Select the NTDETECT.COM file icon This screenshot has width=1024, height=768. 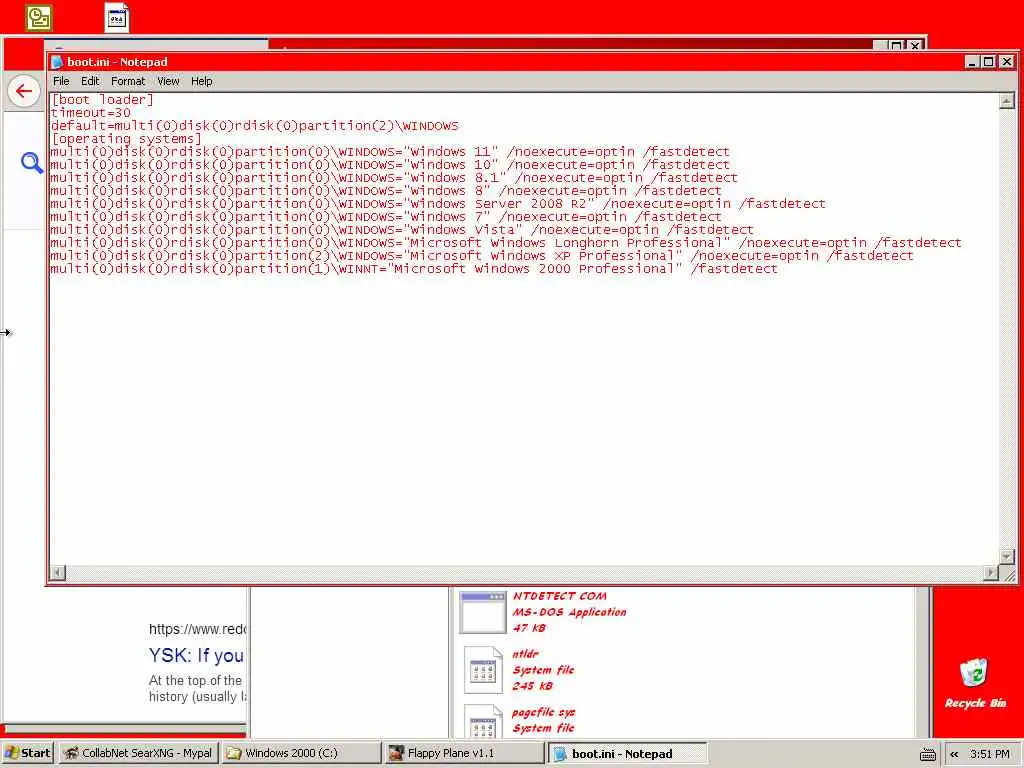(483, 612)
